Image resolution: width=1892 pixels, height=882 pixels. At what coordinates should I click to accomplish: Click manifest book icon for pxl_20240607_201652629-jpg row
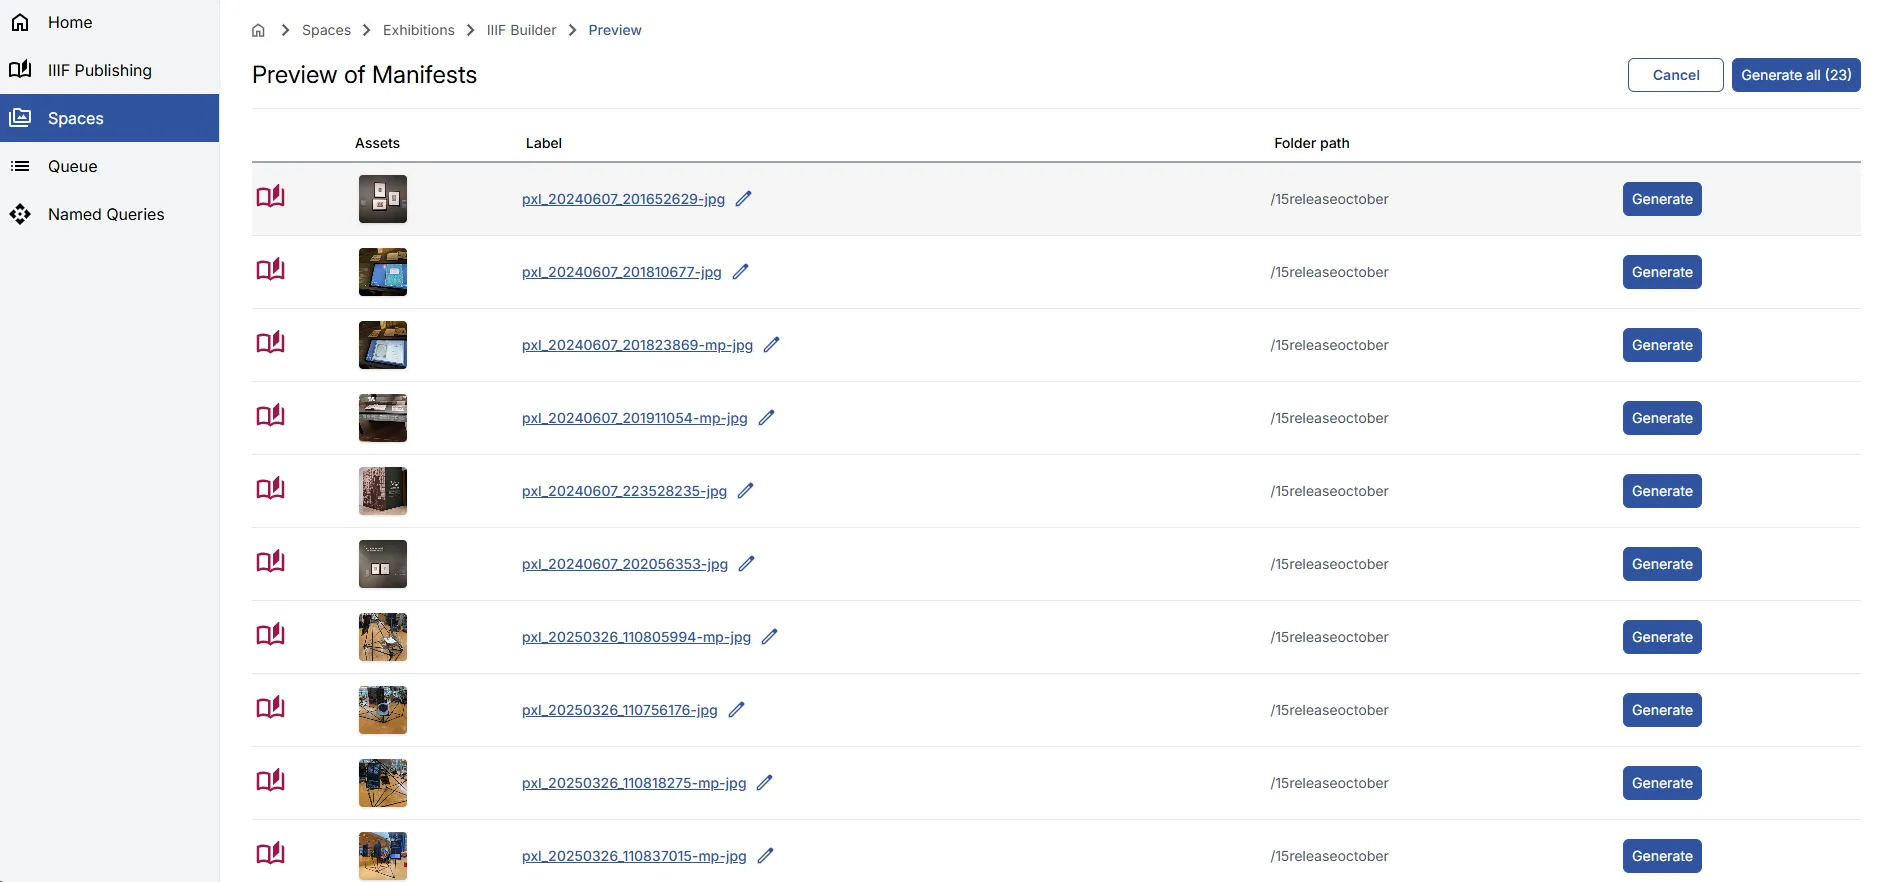click(x=271, y=197)
